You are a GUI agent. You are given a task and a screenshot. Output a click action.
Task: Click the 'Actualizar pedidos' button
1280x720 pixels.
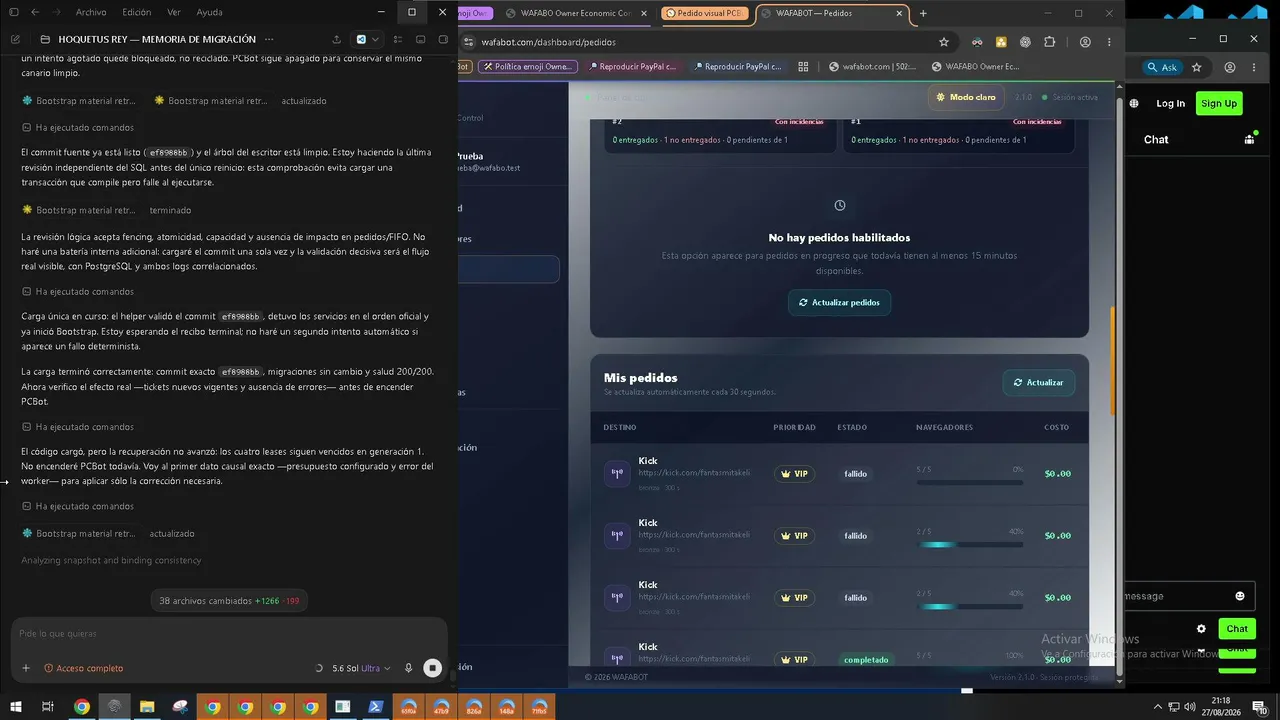tap(839, 302)
